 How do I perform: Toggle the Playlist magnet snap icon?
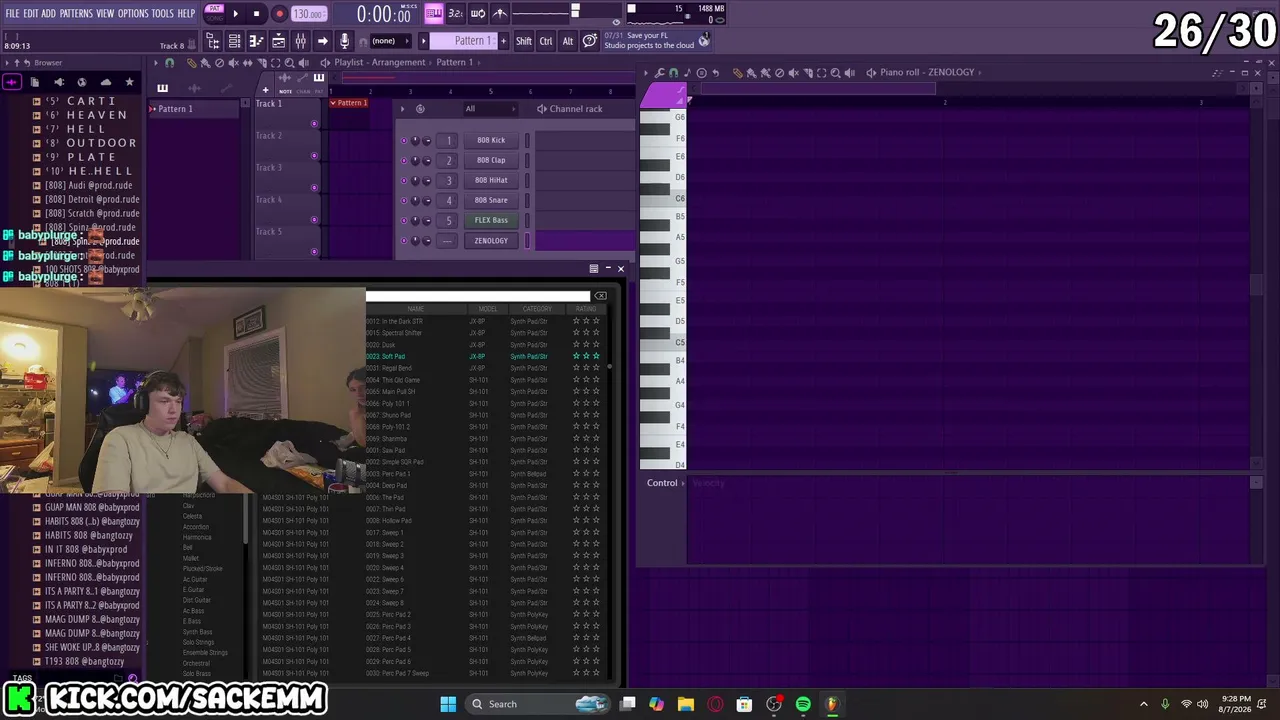point(169,63)
